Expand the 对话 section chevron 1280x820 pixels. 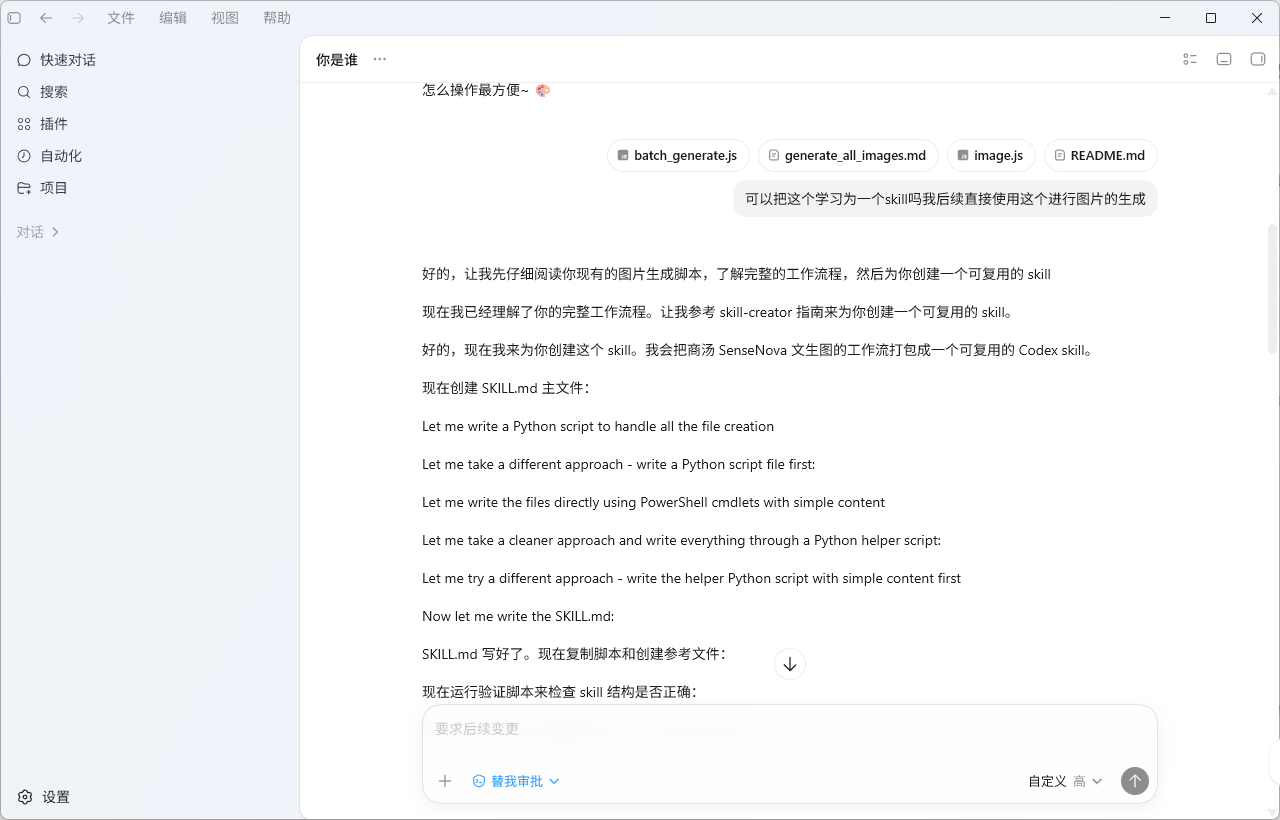point(55,232)
